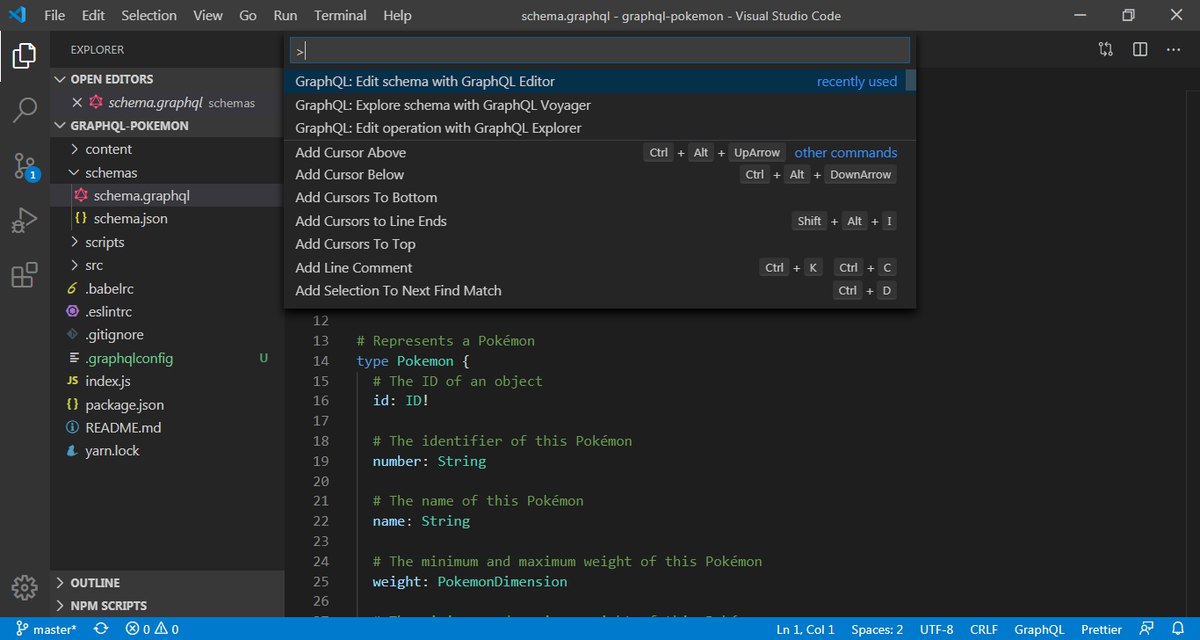Open the Run and Debug view
This screenshot has height=640, width=1200.
click(x=25, y=221)
